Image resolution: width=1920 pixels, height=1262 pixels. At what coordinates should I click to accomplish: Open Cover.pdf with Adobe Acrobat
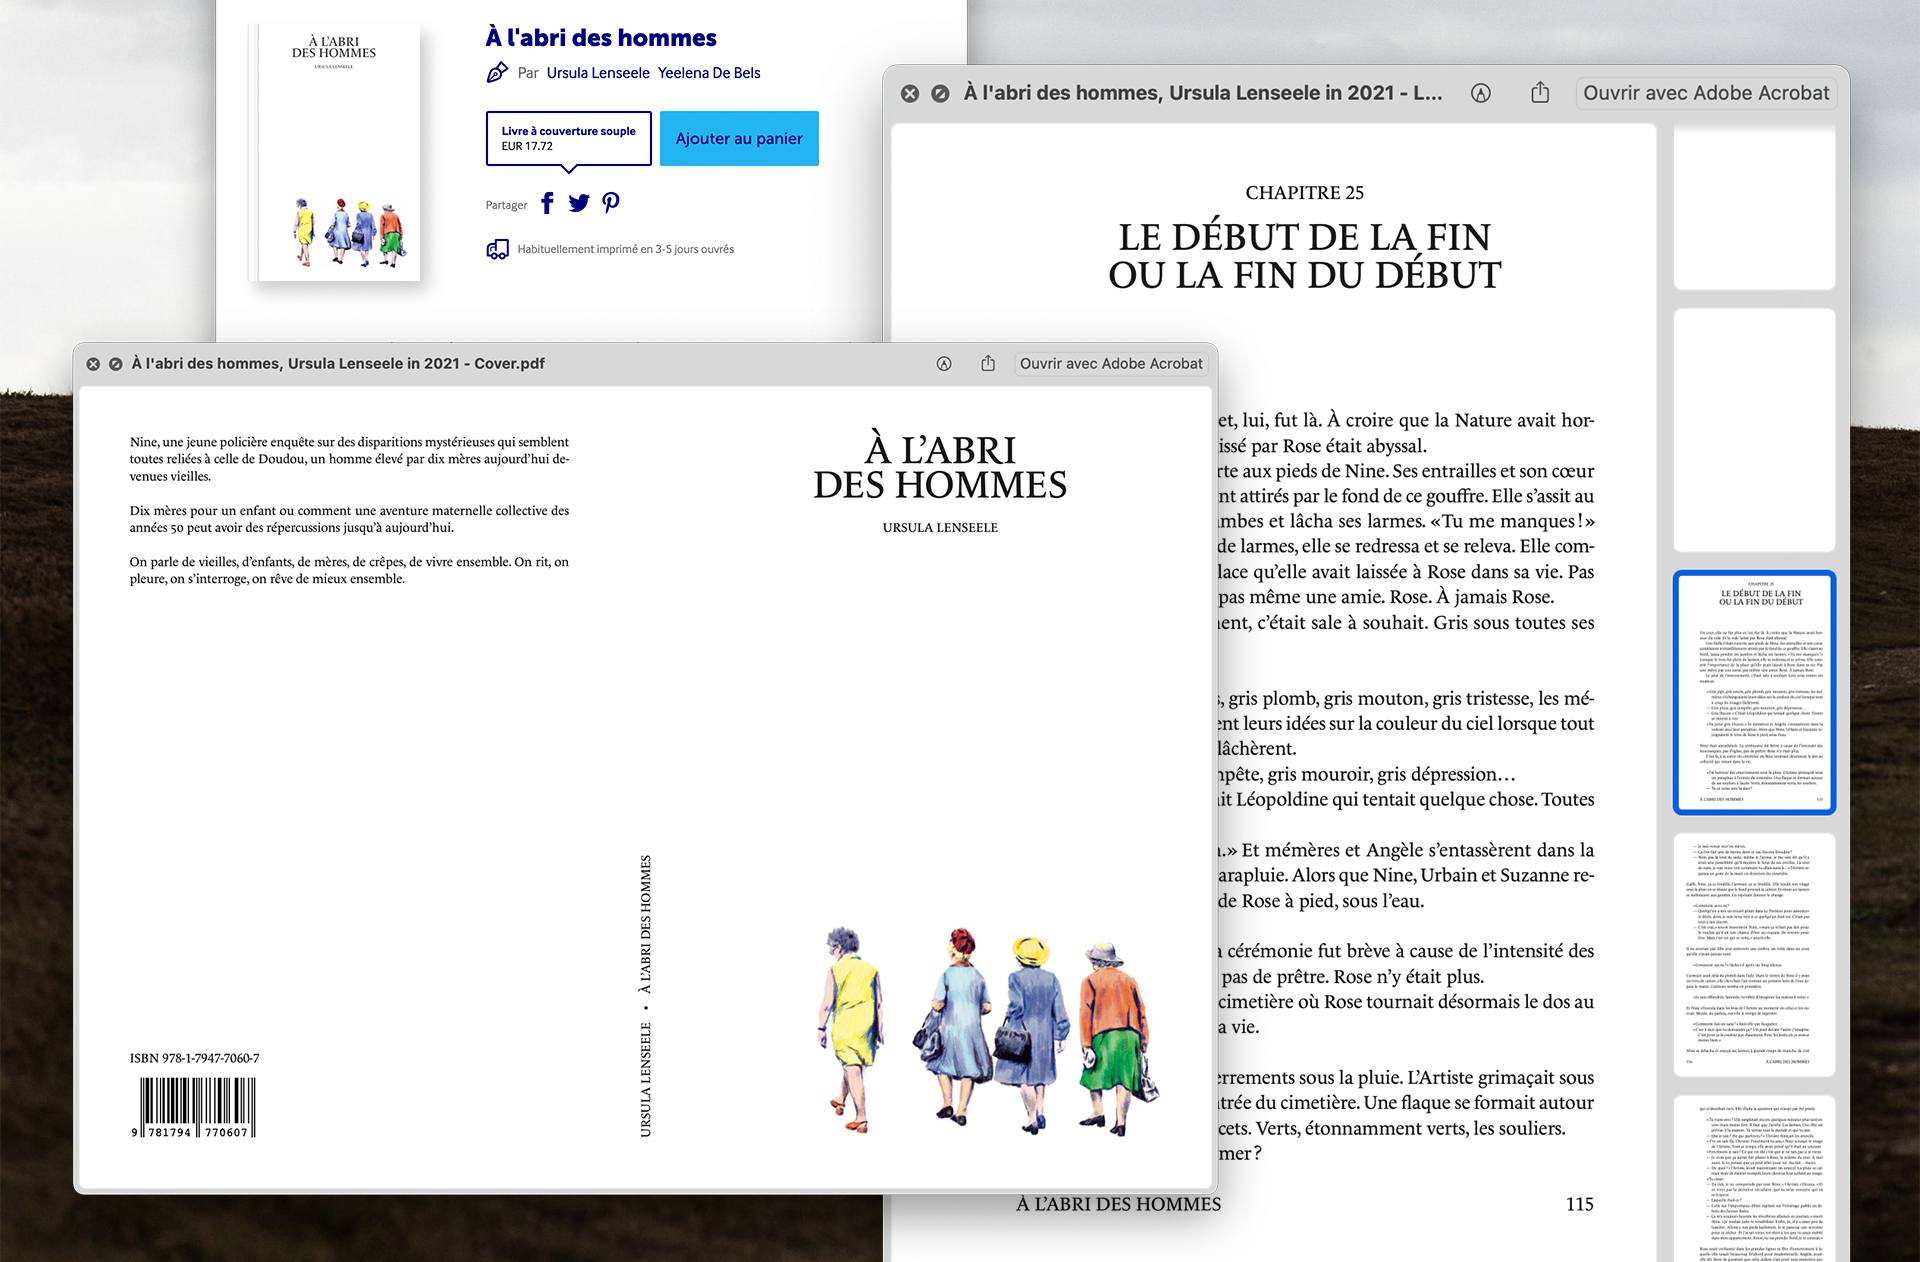[1111, 364]
